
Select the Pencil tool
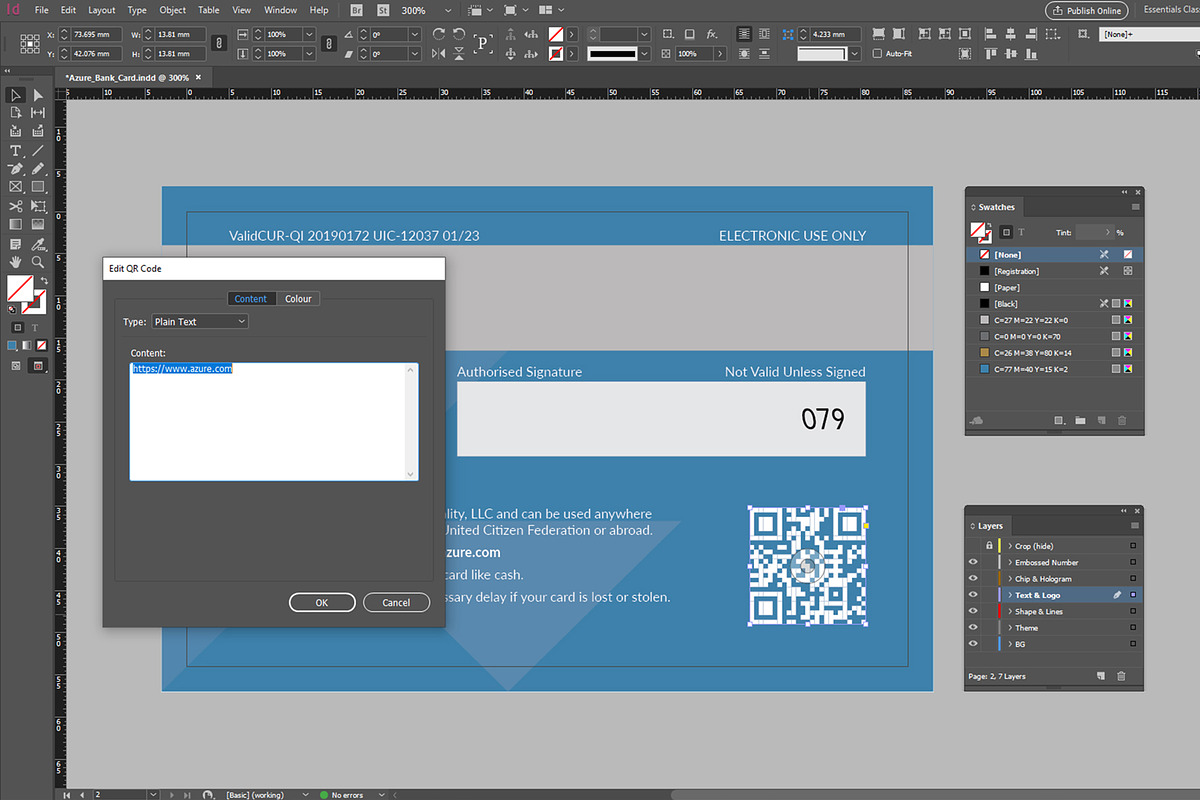[x=38, y=168]
